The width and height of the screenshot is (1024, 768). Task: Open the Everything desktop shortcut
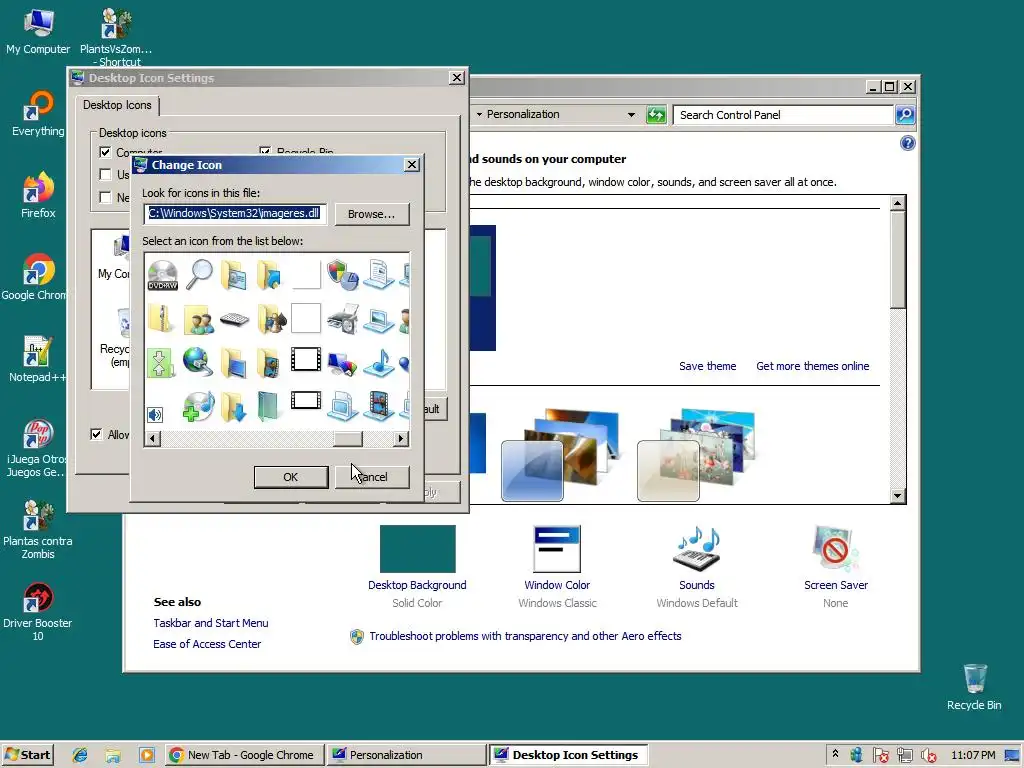[x=38, y=114]
